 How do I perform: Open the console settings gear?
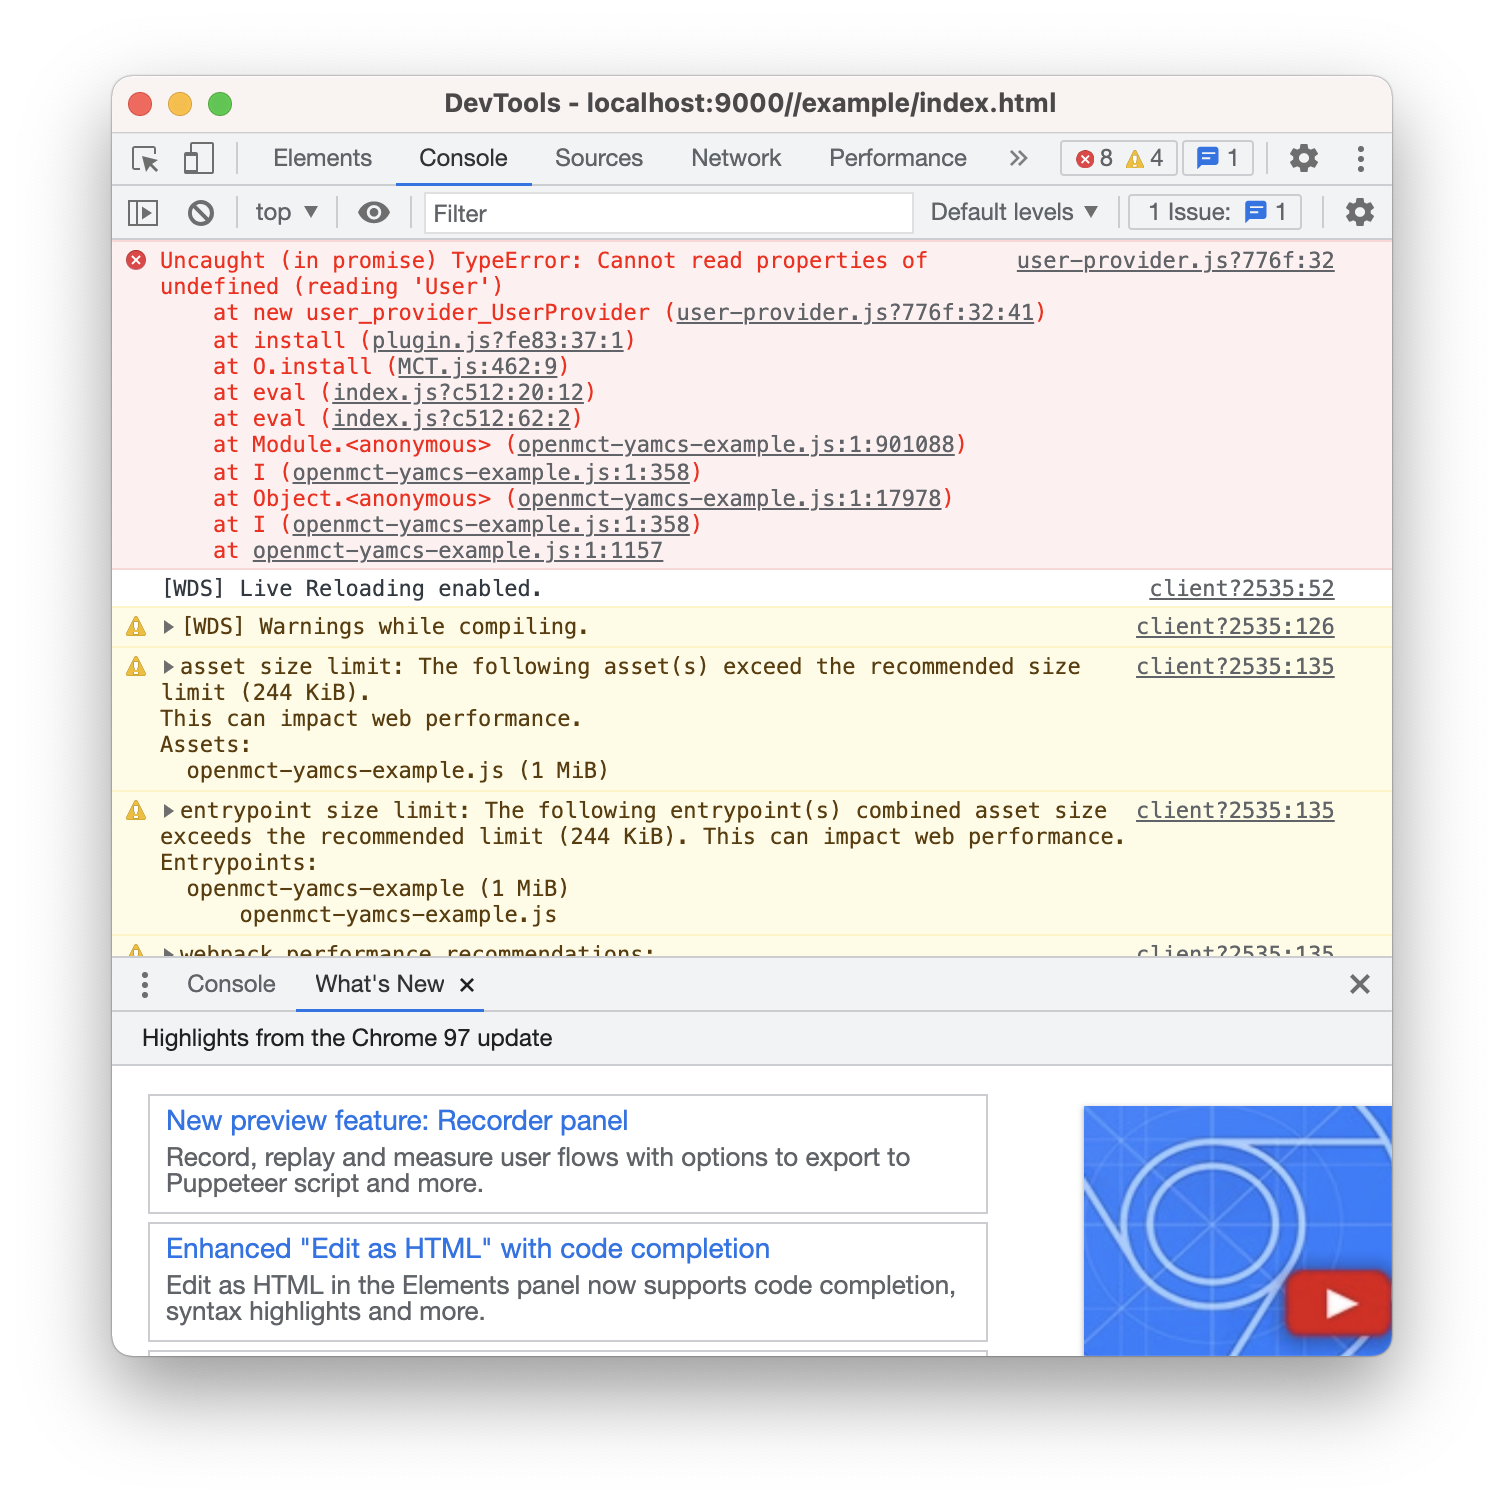pyautogui.click(x=1360, y=212)
